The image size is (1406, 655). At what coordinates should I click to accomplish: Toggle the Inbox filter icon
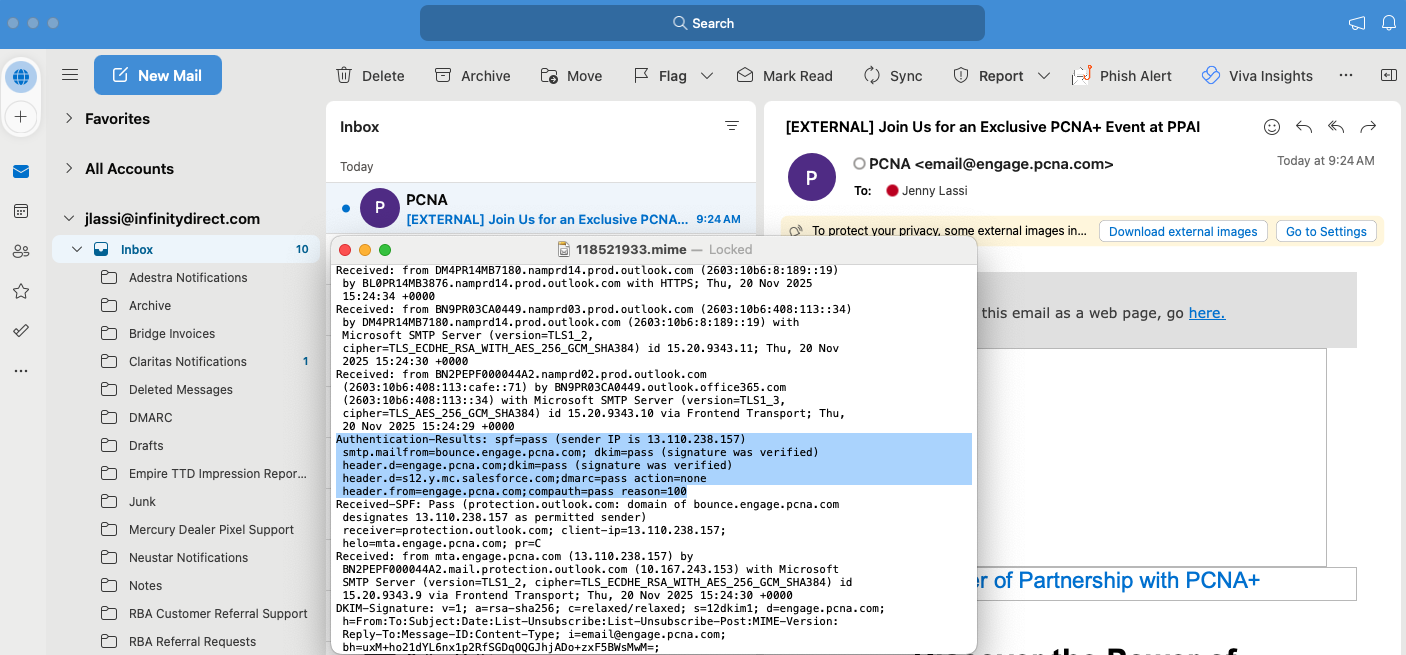pos(732,126)
